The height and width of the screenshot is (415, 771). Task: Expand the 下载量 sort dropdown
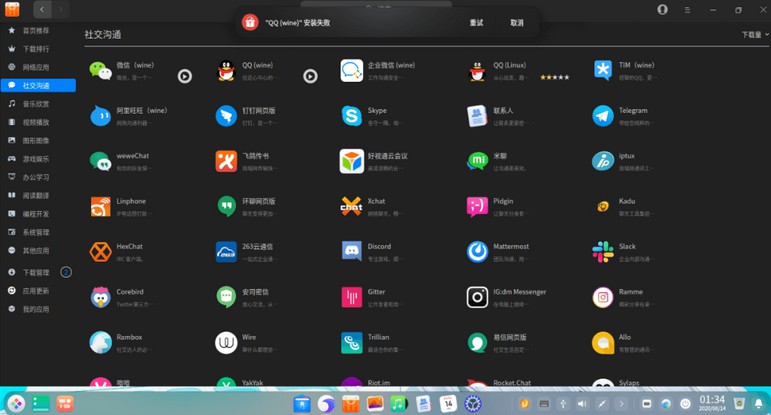(x=755, y=34)
